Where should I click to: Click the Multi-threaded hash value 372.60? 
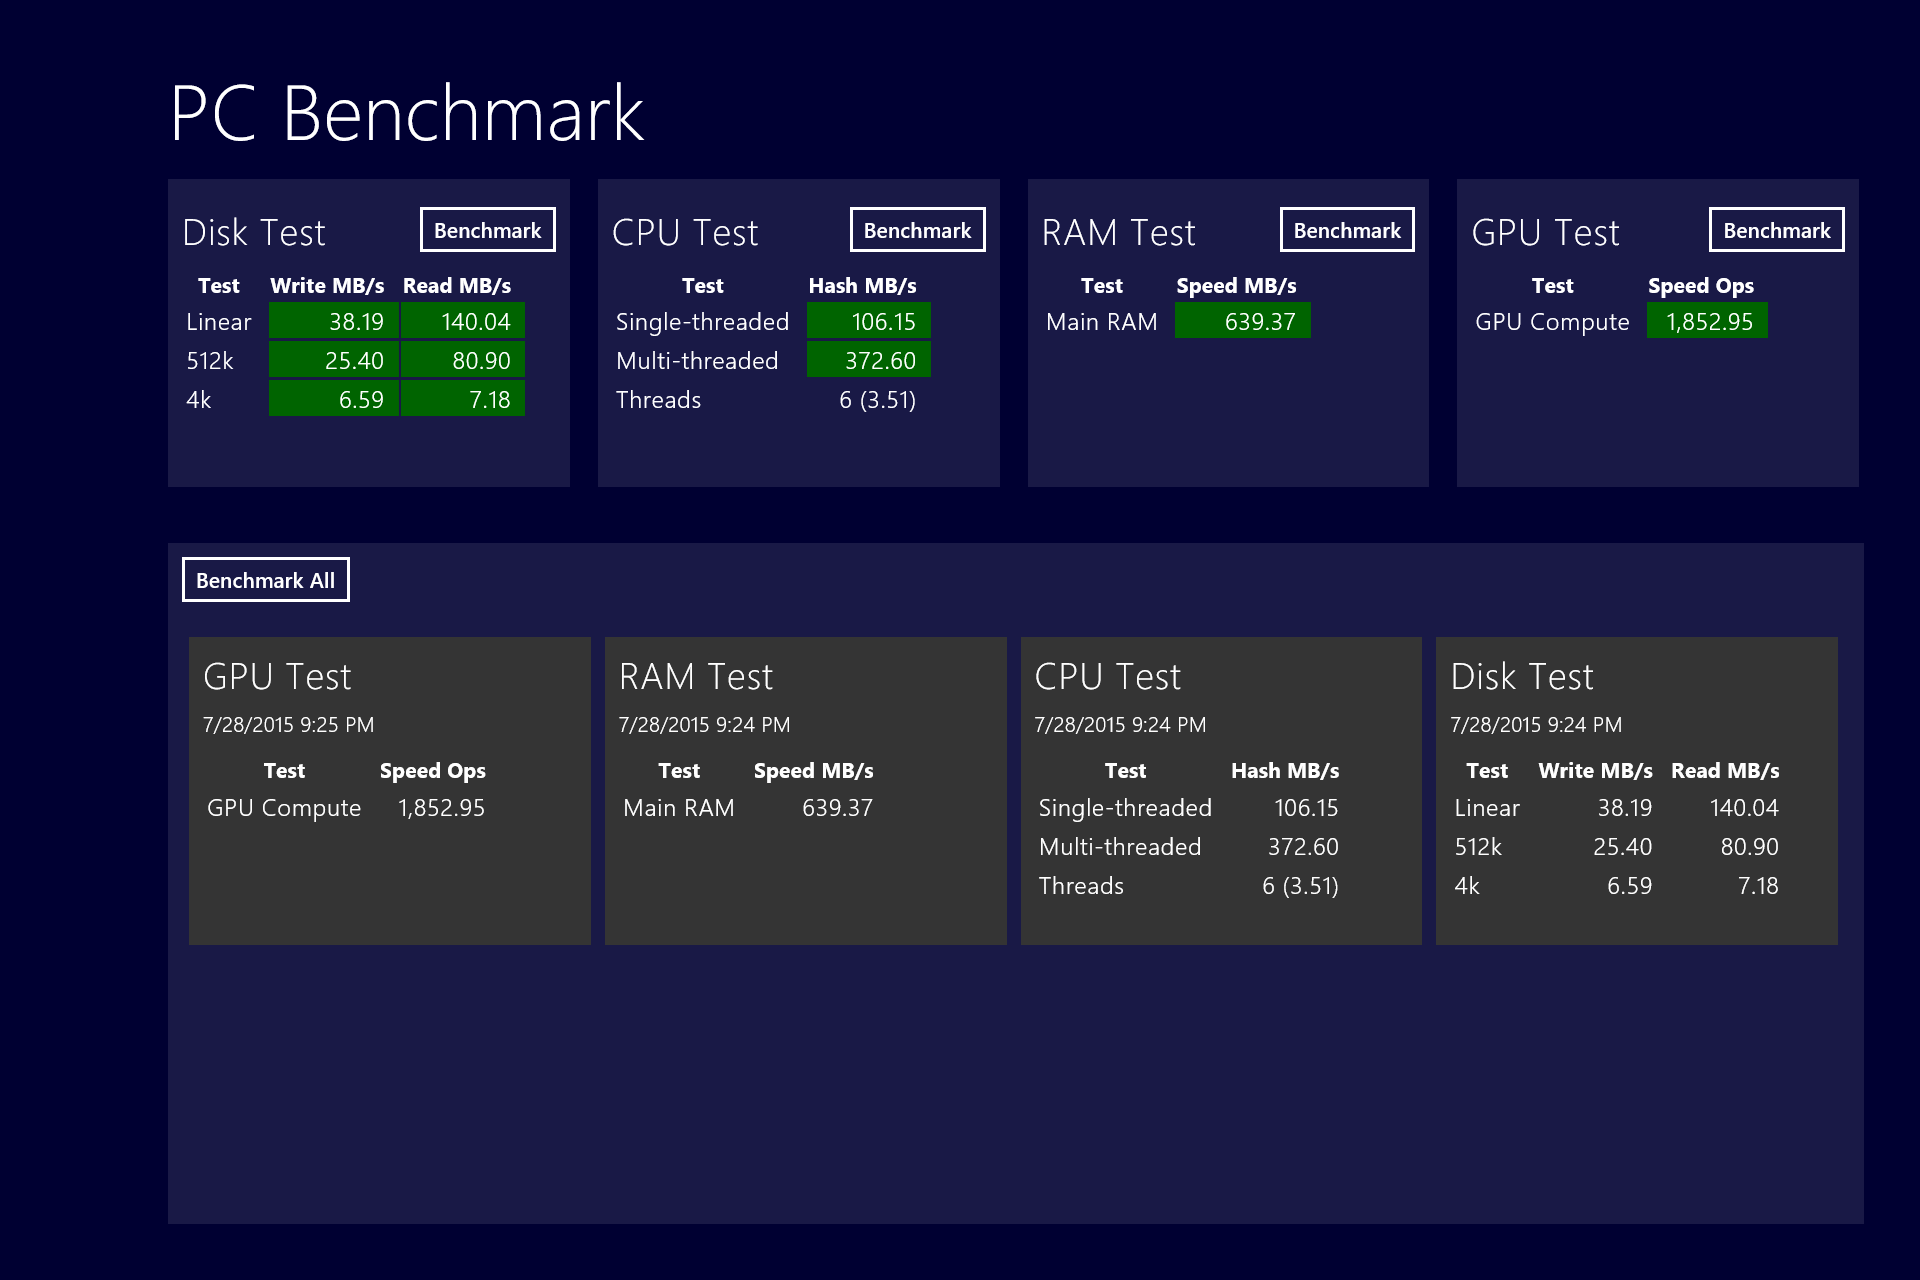(x=868, y=360)
